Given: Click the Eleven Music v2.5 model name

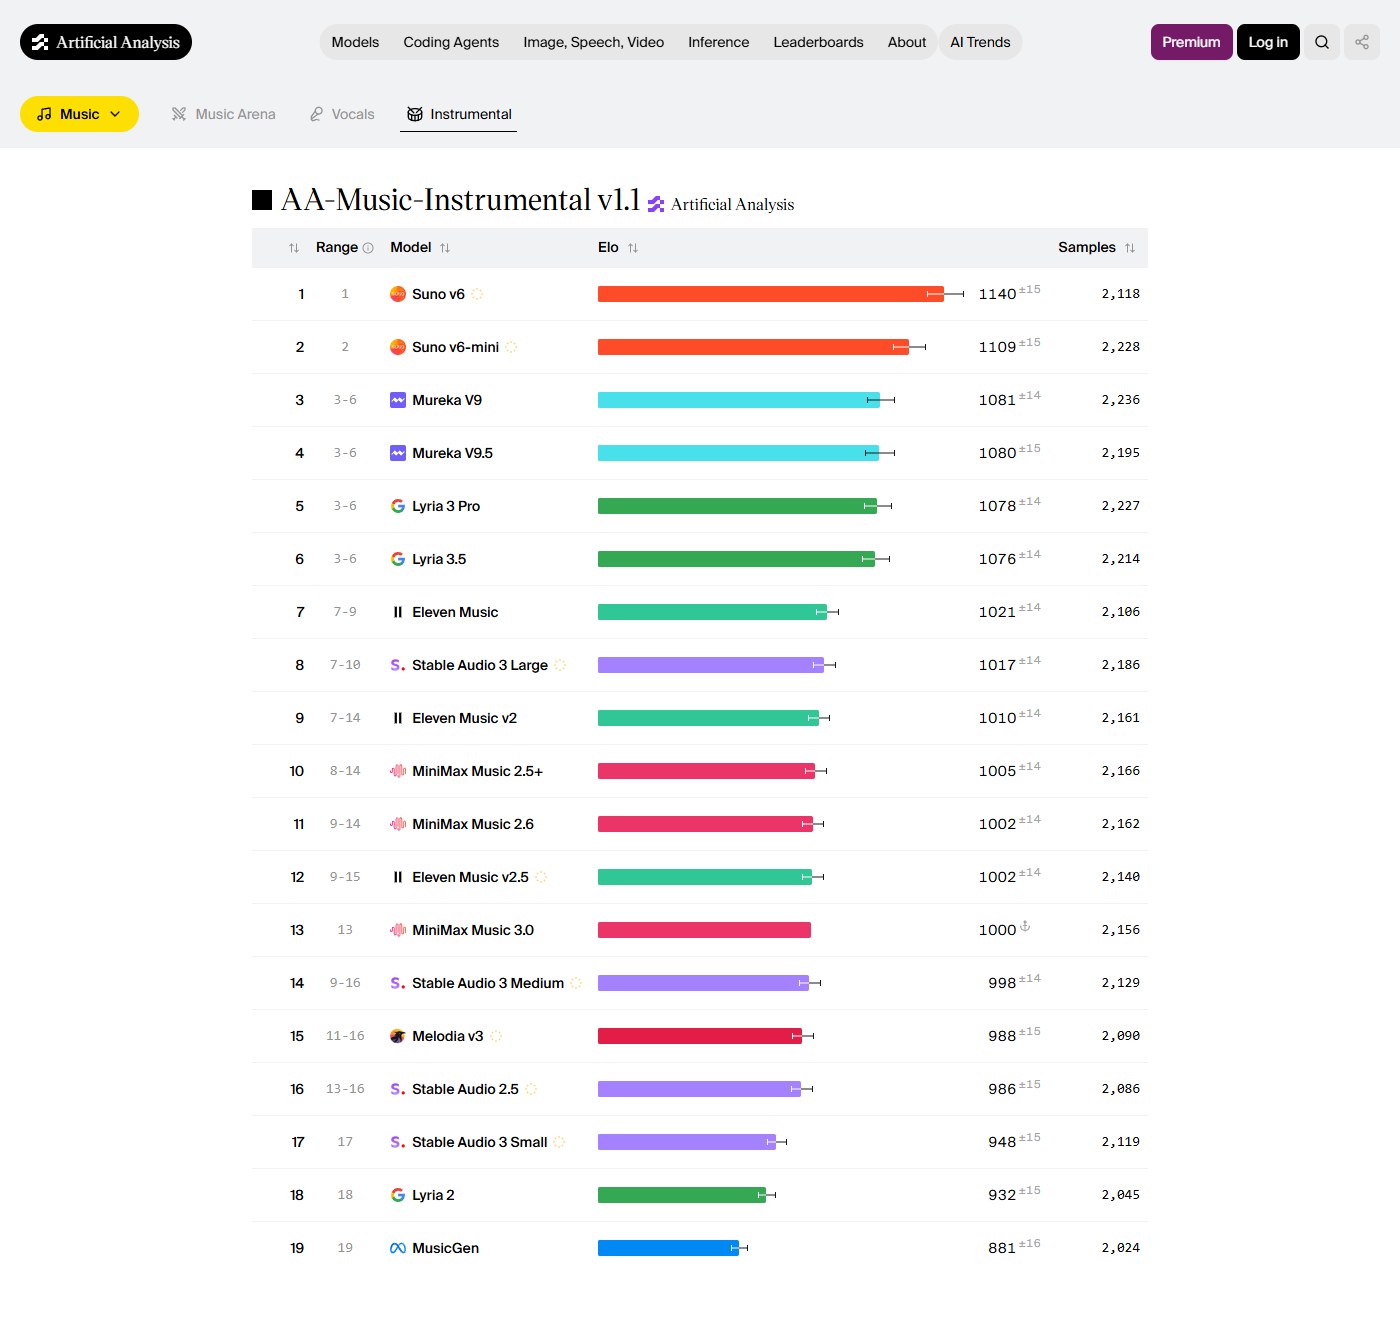Looking at the screenshot, I should click(x=470, y=877).
